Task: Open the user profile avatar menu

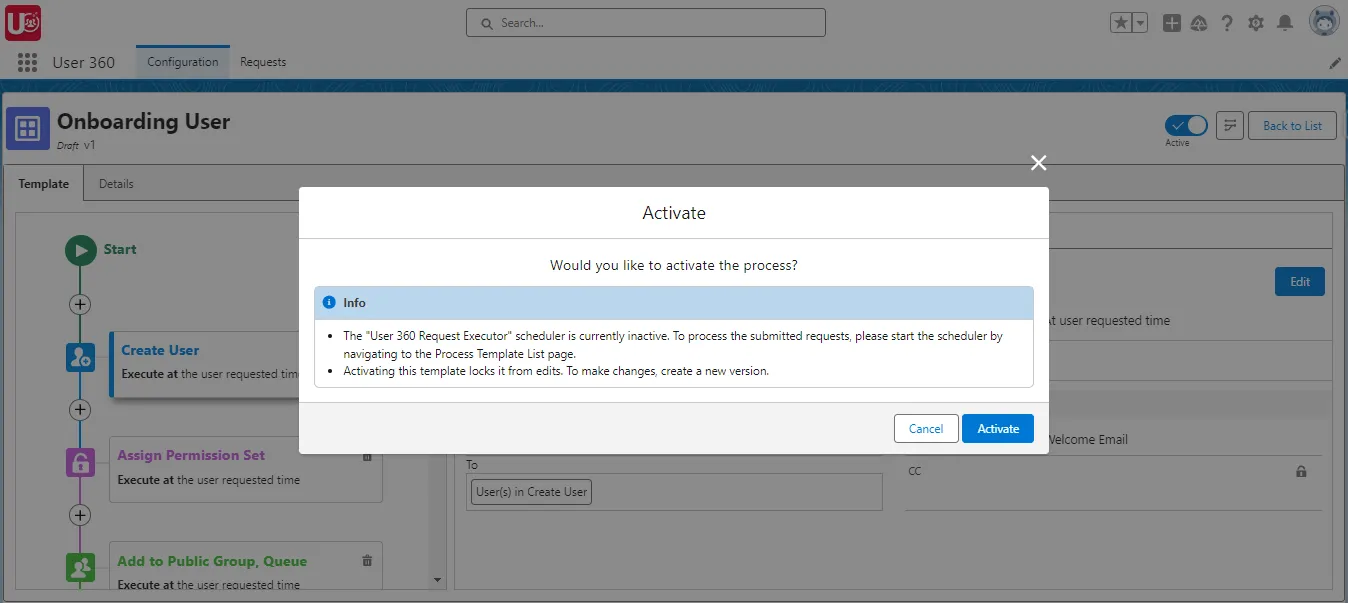Action: tap(1323, 20)
